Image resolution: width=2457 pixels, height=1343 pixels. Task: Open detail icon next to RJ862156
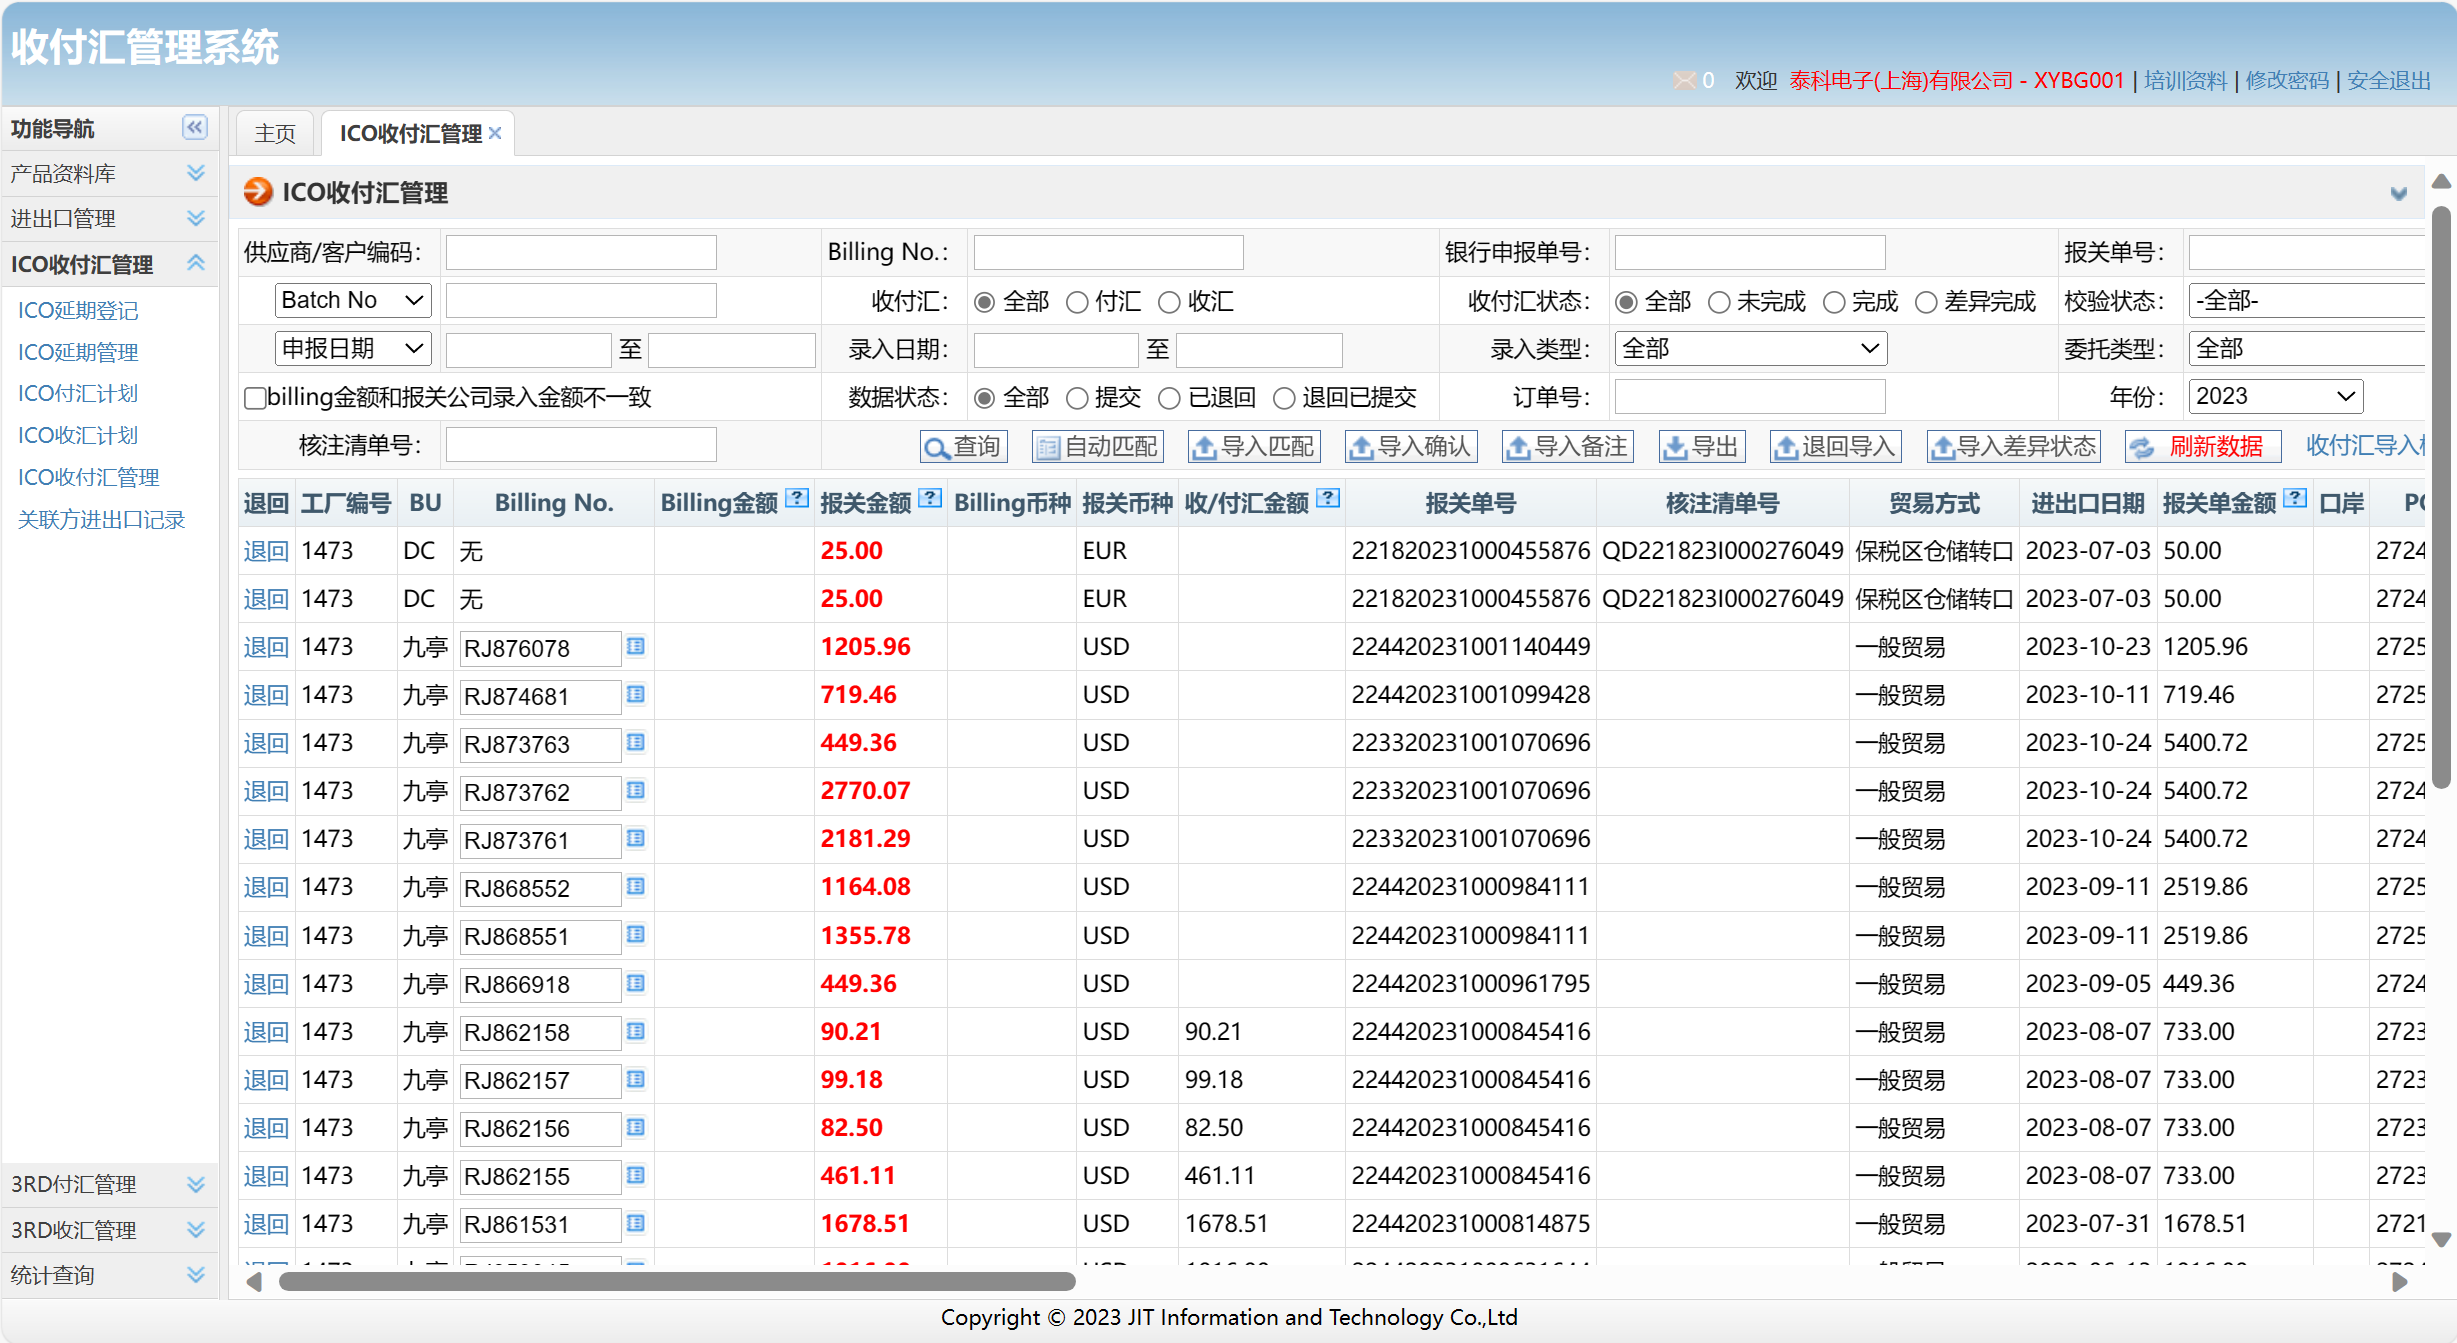pyautogui.click(x=635, y=1128)
